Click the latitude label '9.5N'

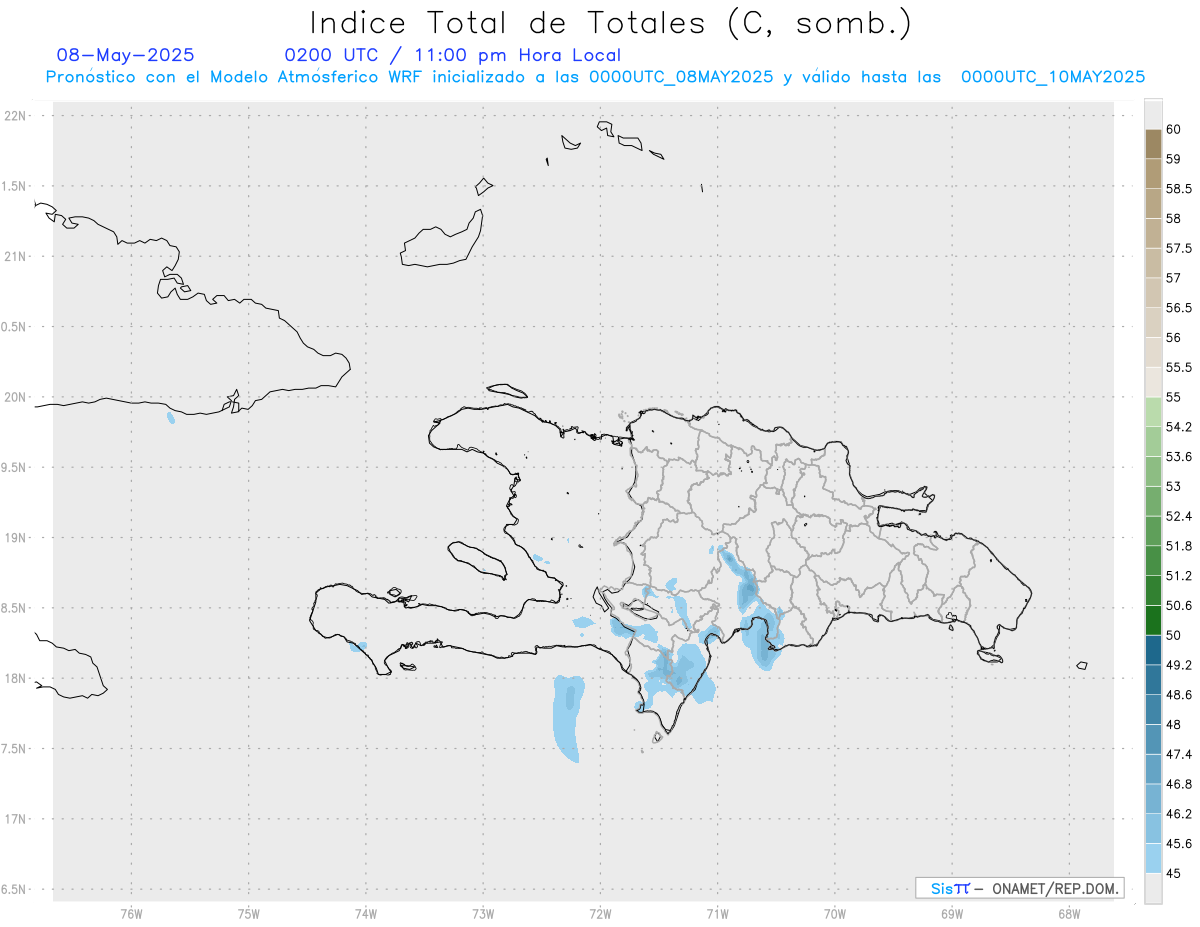pyautogui.click(x=15, y=467)
